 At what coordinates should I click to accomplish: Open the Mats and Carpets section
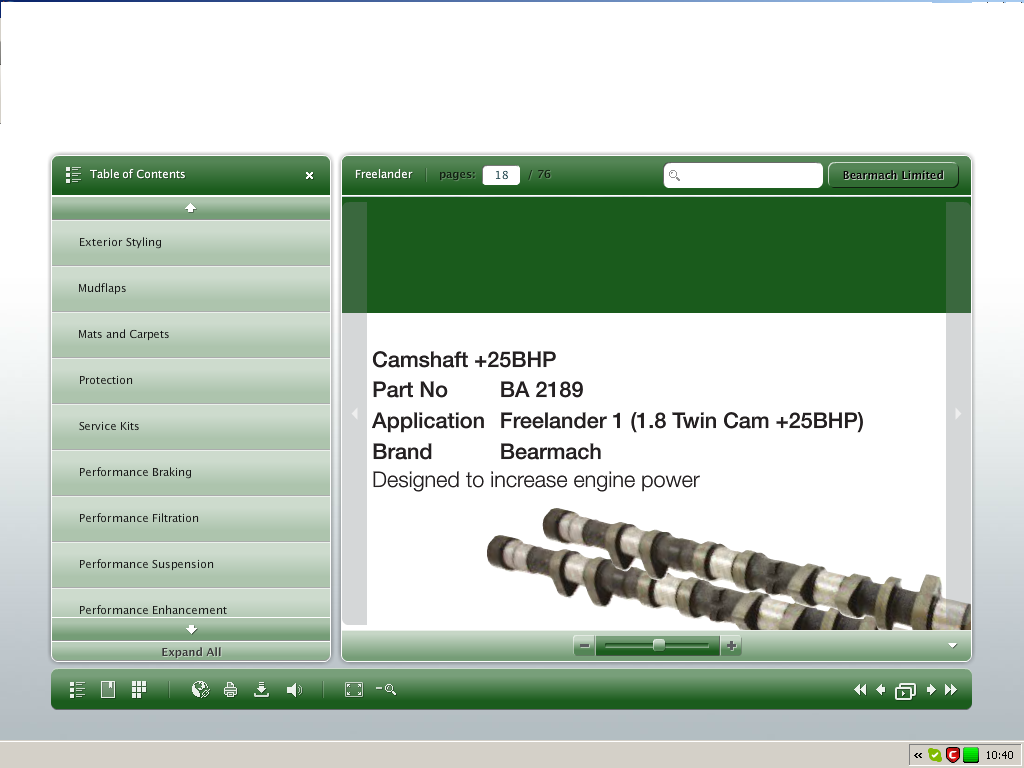[x=191, y=334]
